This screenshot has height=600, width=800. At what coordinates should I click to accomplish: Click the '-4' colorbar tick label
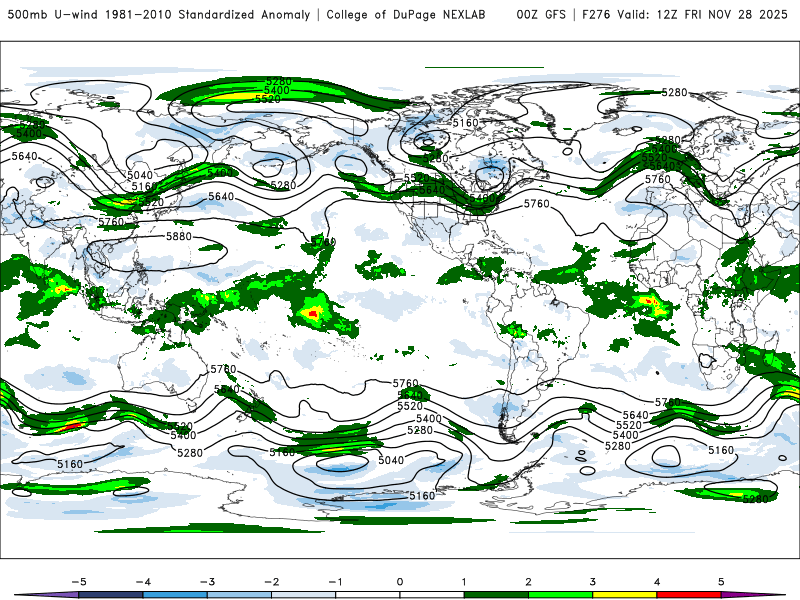143,582
